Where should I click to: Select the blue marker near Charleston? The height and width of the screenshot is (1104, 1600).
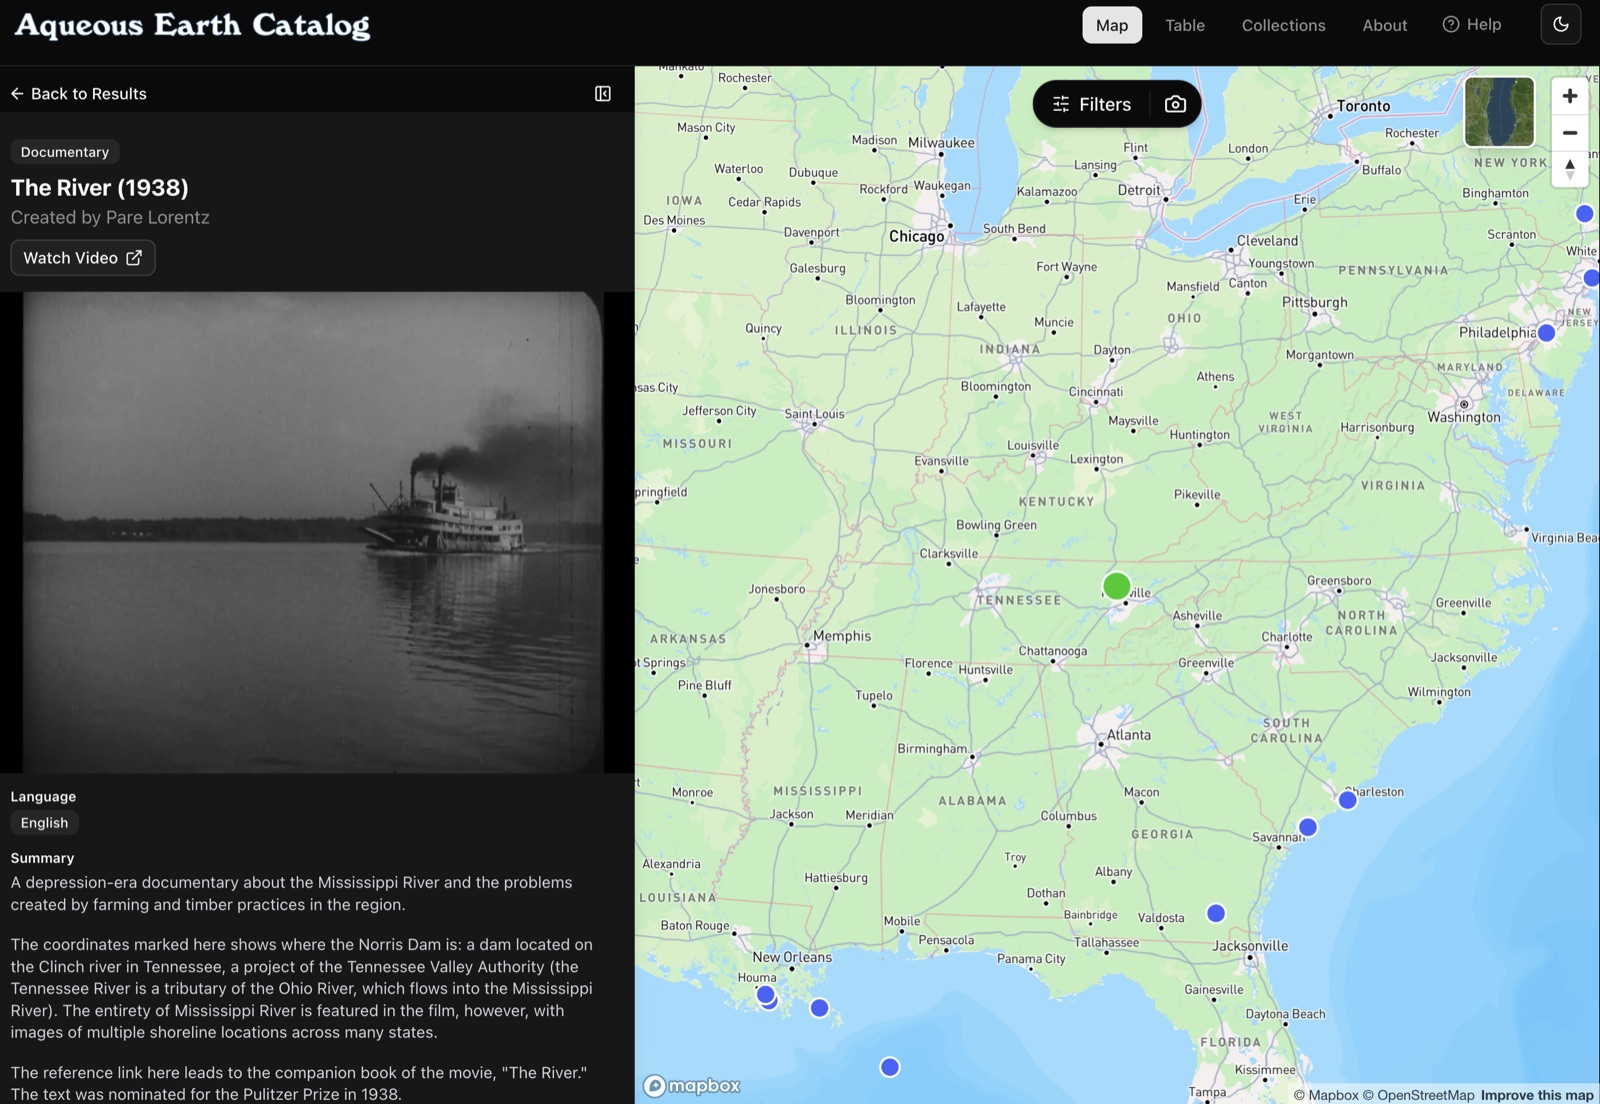point(1347,800)
